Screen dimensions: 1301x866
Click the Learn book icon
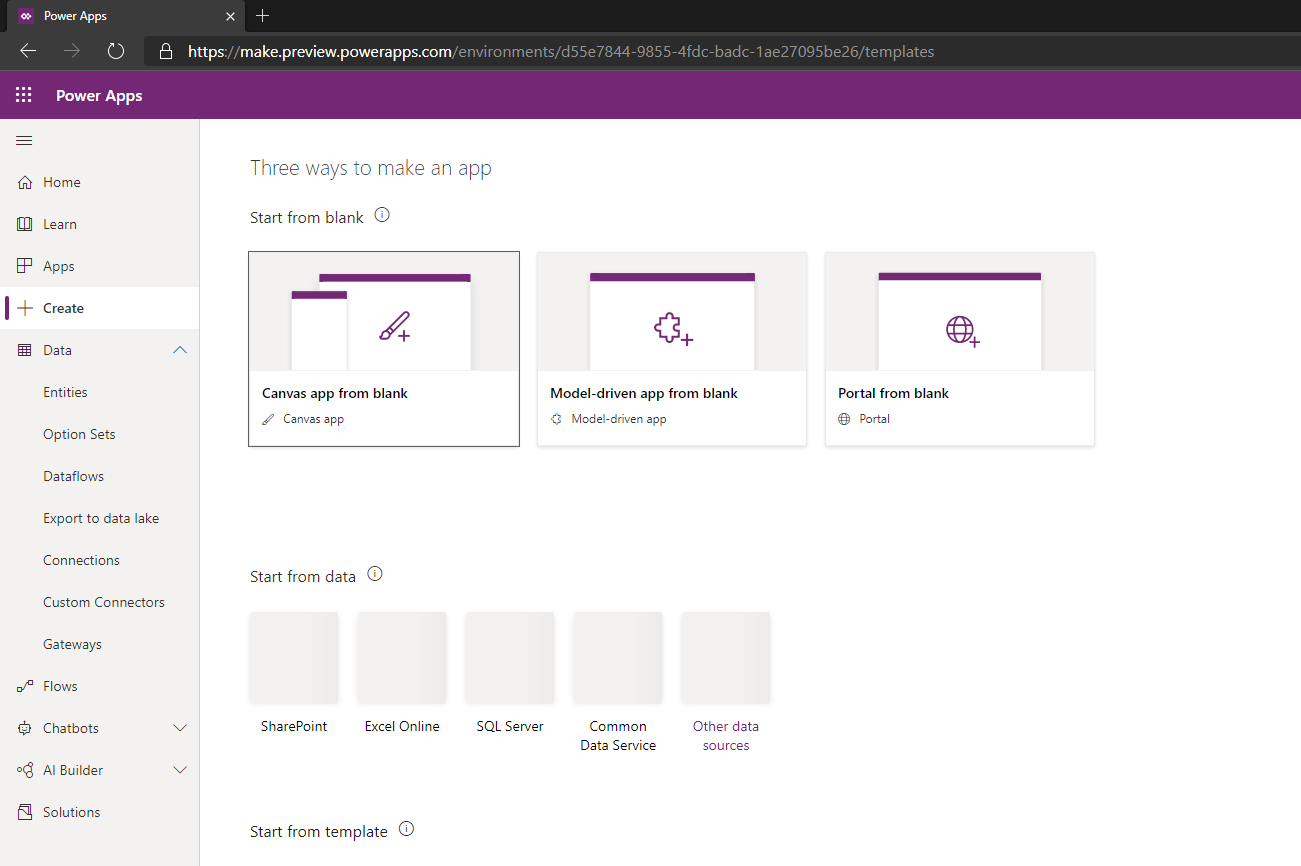tap(25, 224)
